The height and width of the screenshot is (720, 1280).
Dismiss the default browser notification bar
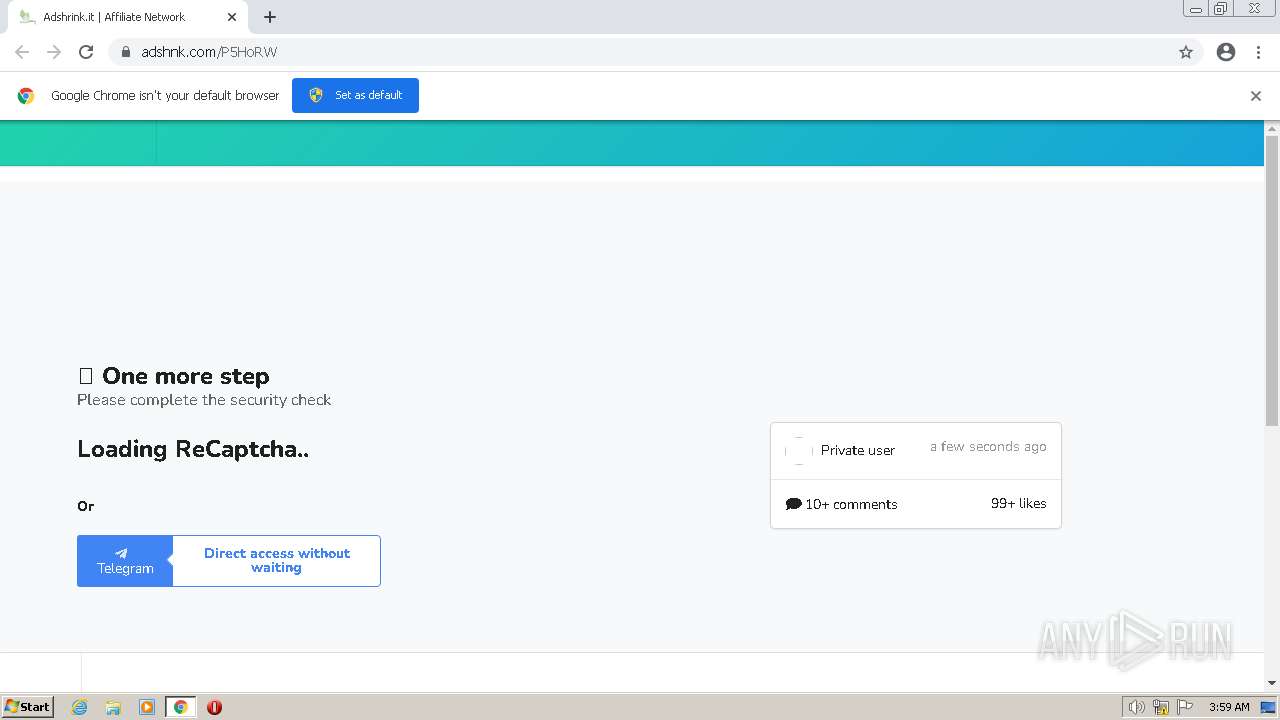pyautogui.click(x=1256, y=96)
